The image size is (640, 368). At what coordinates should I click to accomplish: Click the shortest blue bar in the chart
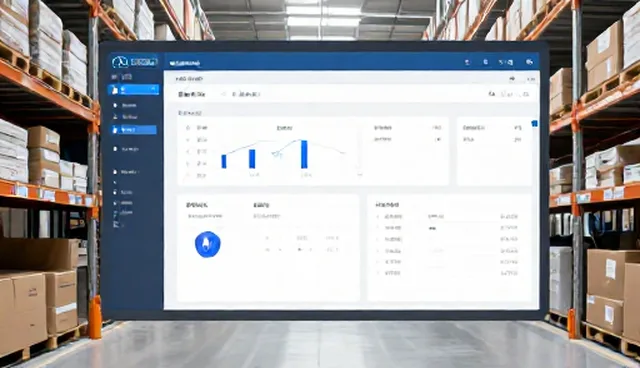[x=224, y=162]
